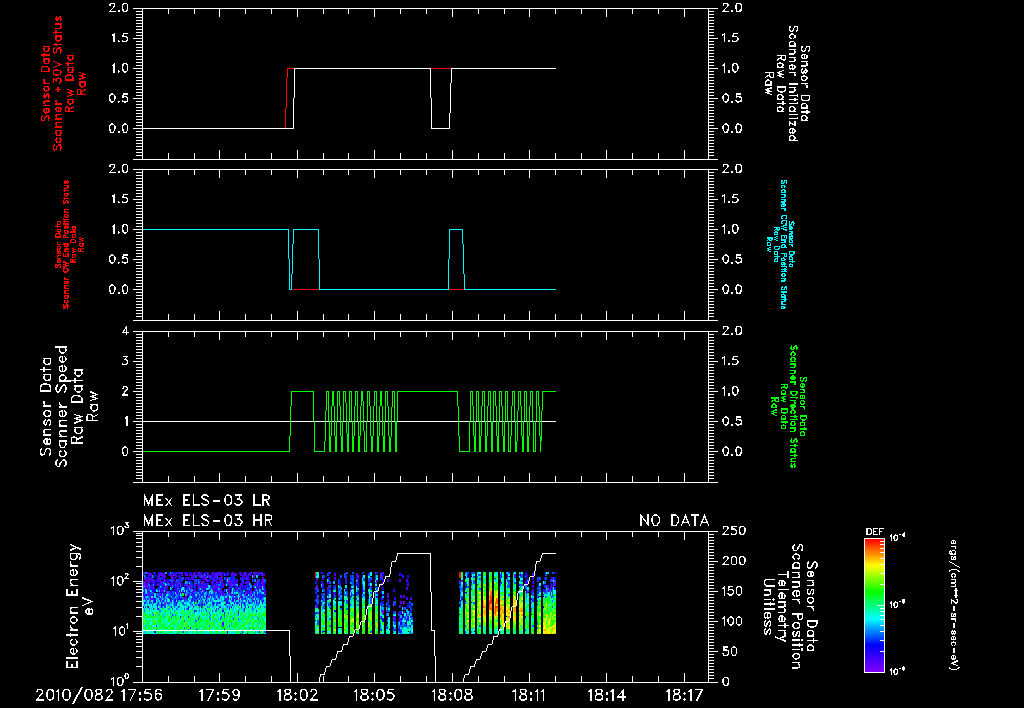Click the striped spectrogram block near 18:11
This screenshot has width=1024, height=708.
coord(507,603)
